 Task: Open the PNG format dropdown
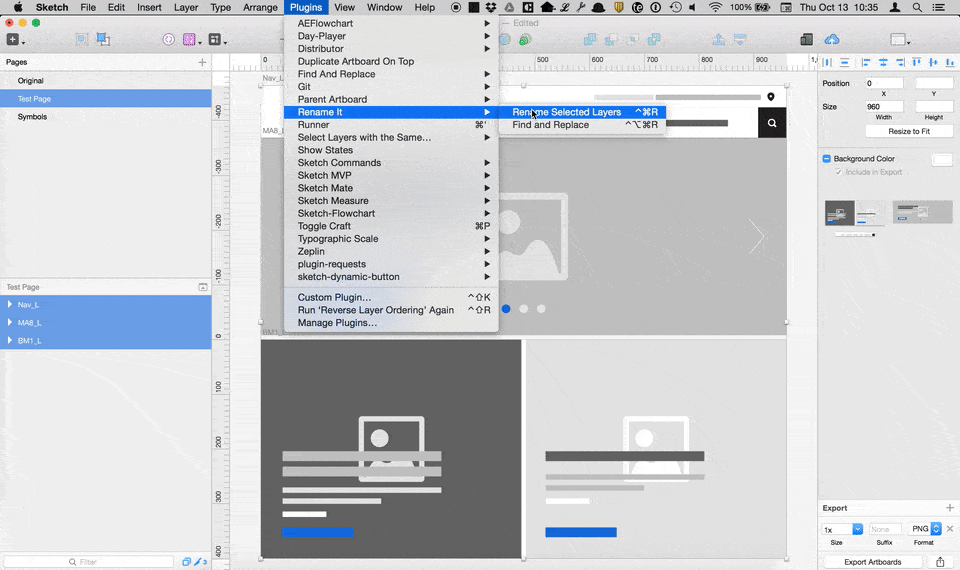(924, 529)
